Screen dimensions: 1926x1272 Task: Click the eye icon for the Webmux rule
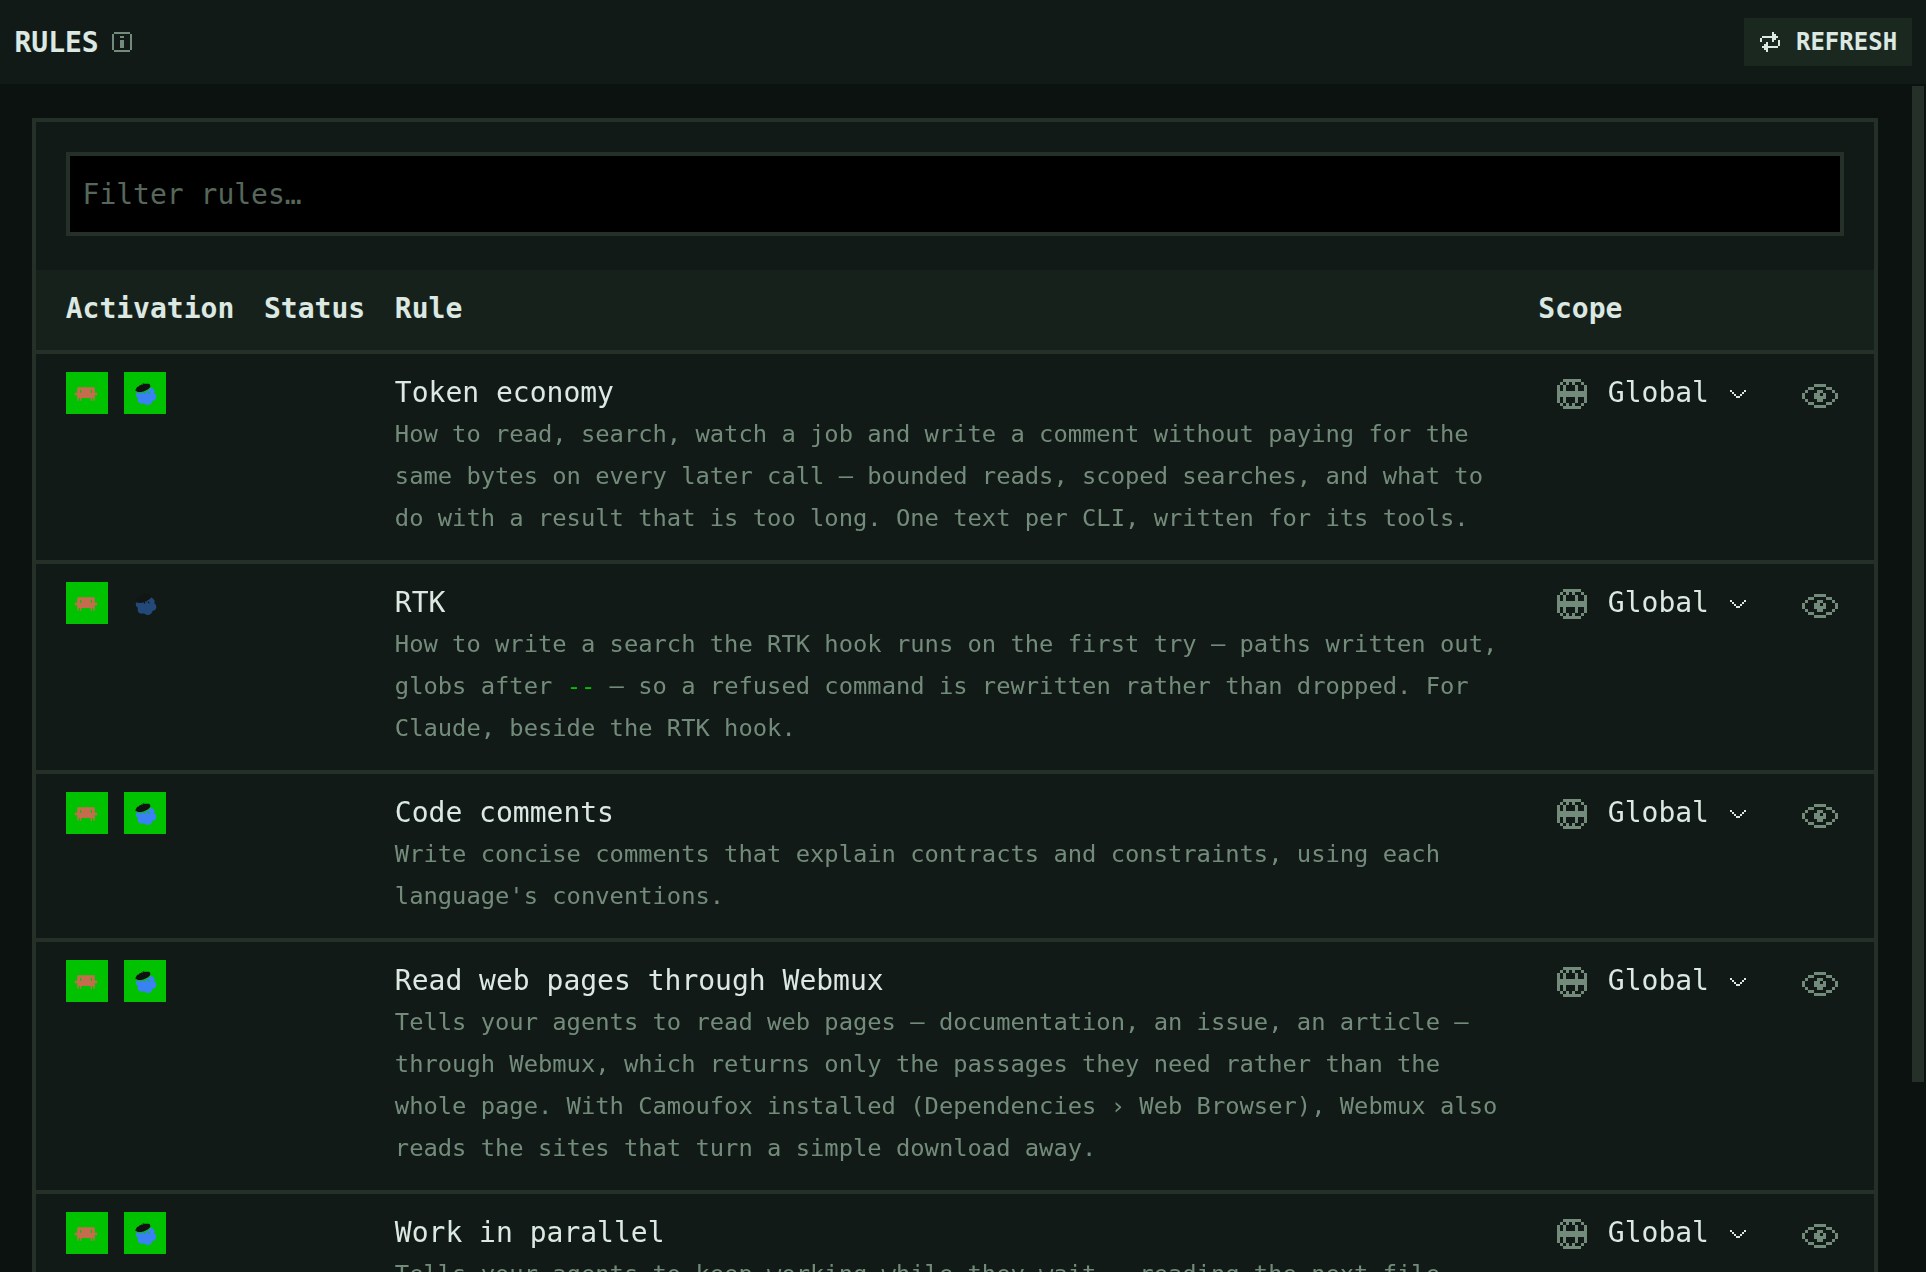tap(1820, 984)
